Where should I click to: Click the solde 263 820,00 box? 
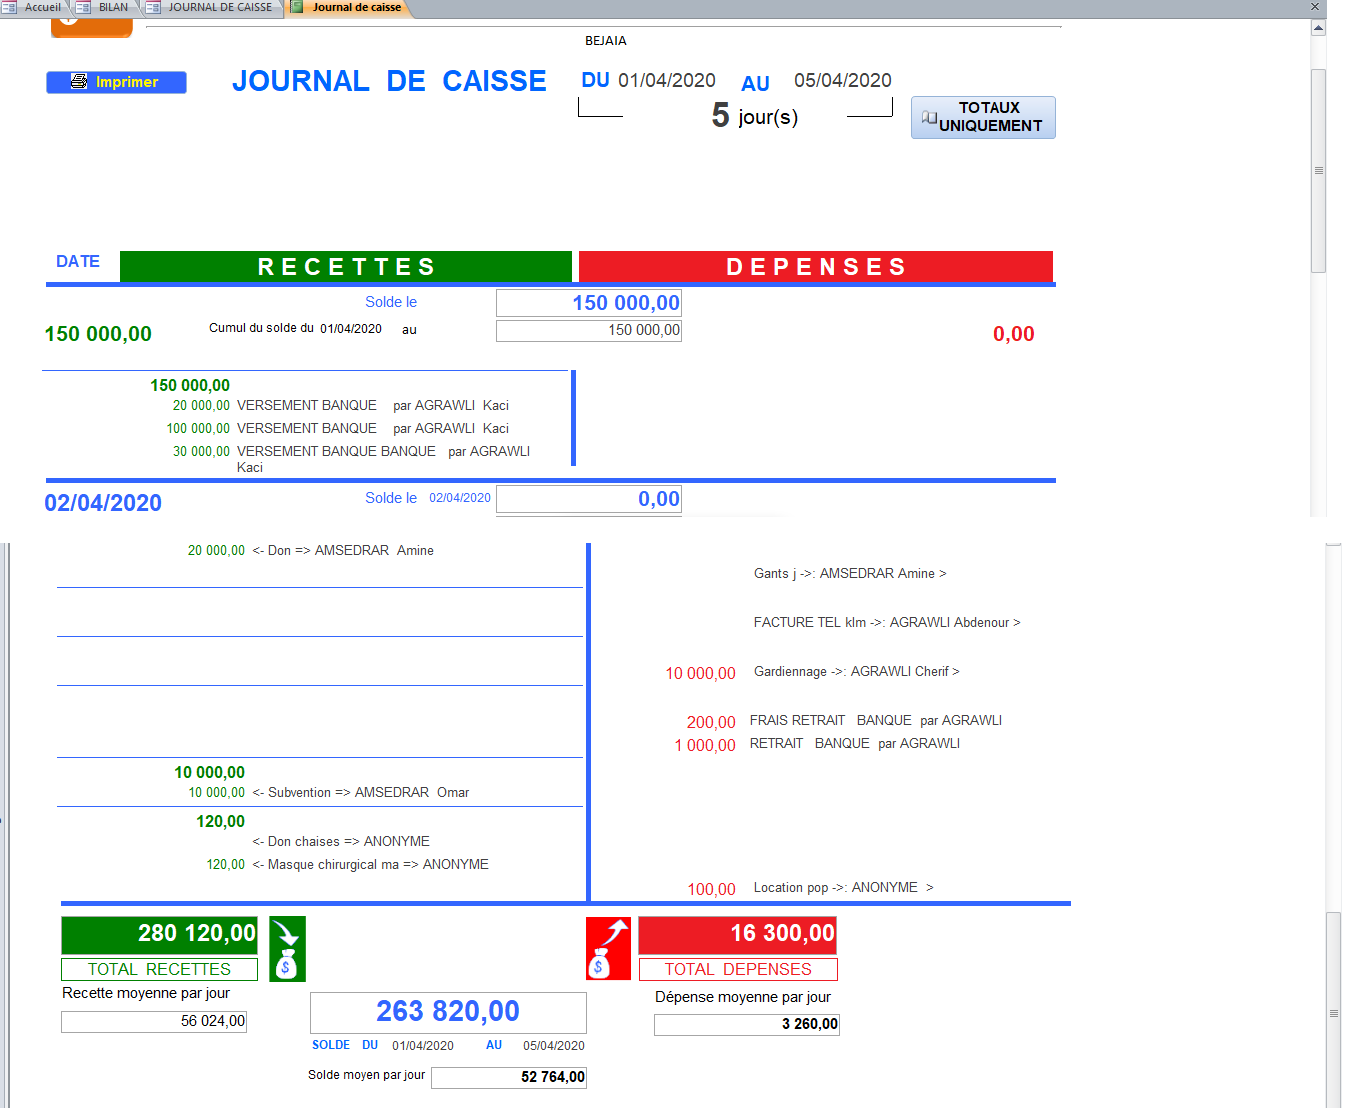(x=448, y=1012)
